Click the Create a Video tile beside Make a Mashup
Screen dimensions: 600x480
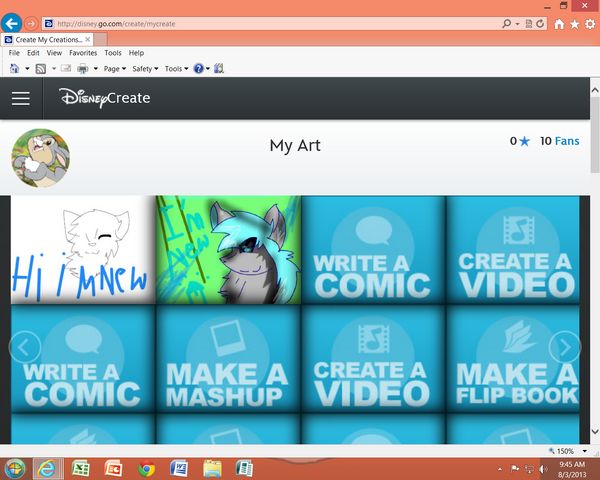[x=373, y=359]
